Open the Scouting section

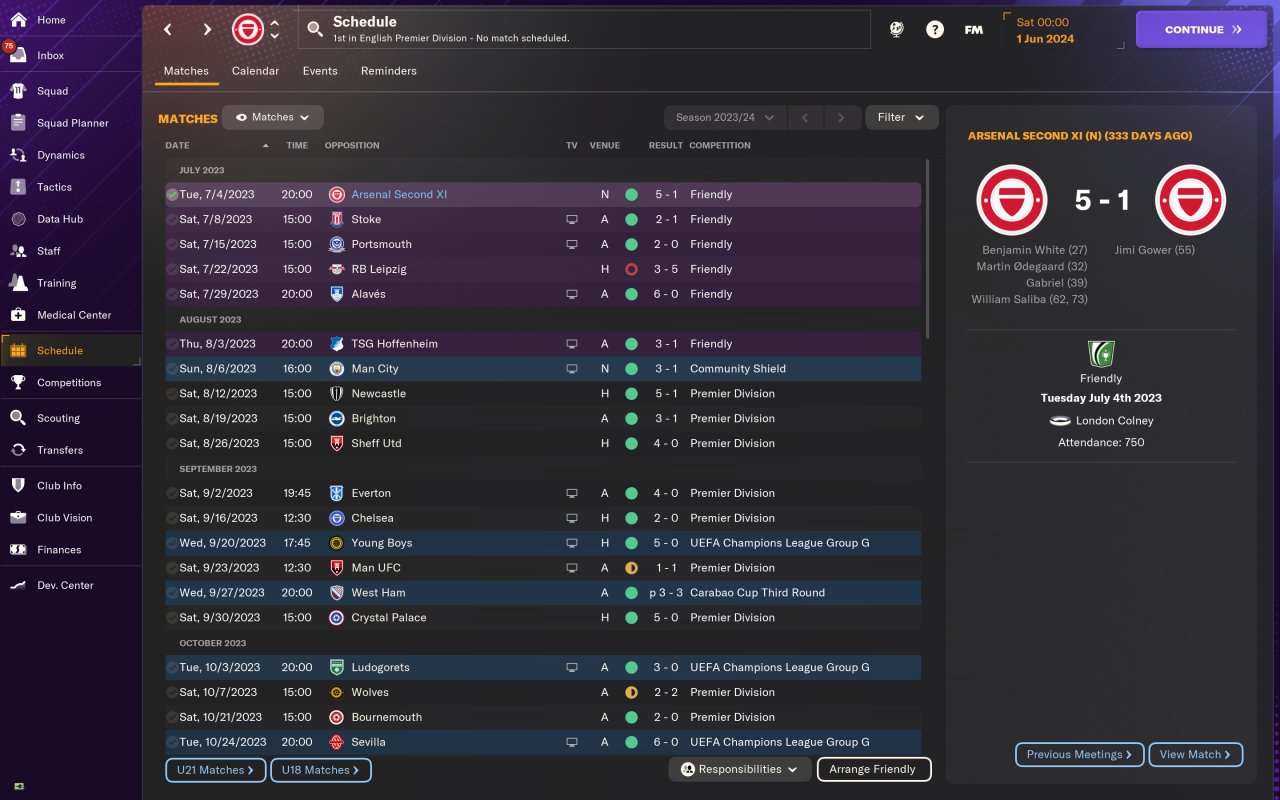point(58,418)
